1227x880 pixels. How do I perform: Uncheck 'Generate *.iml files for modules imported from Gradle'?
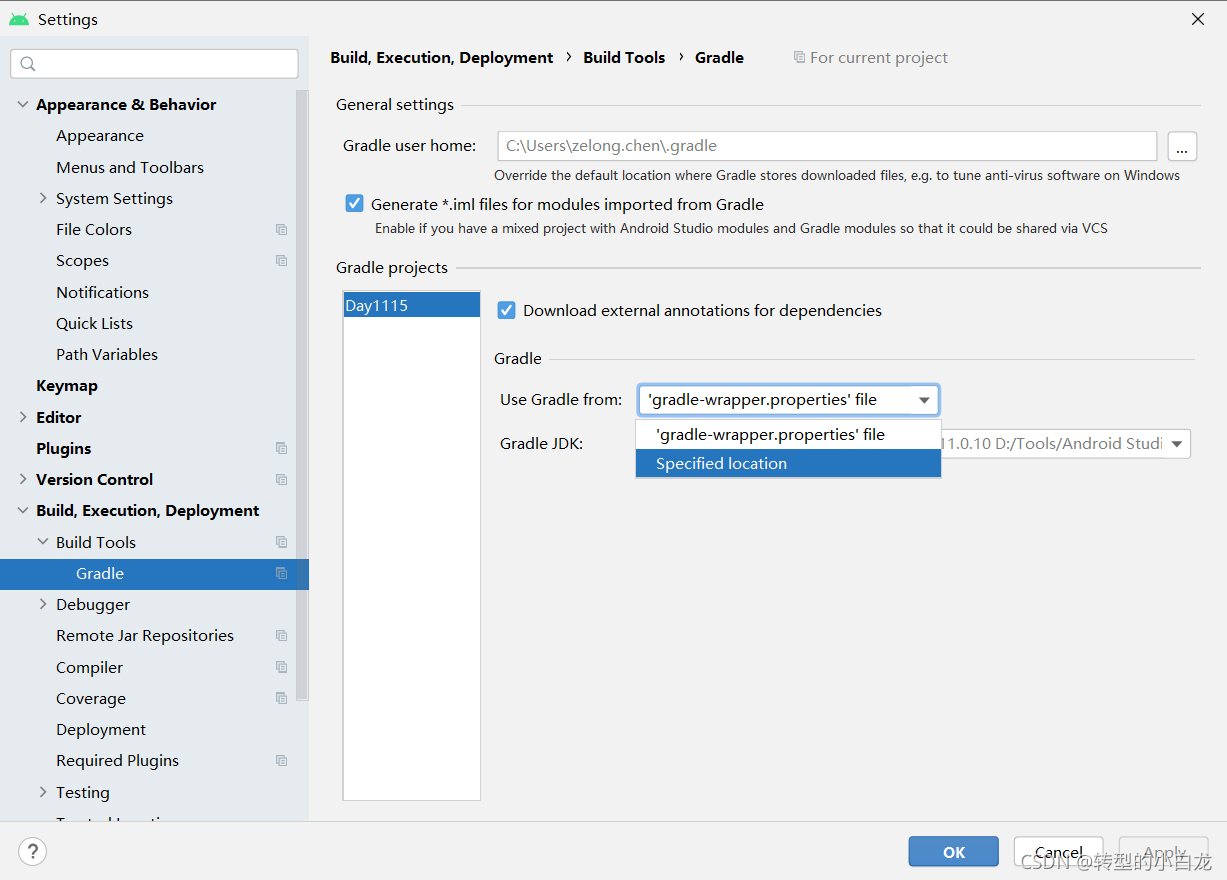(x=354, y=202)
